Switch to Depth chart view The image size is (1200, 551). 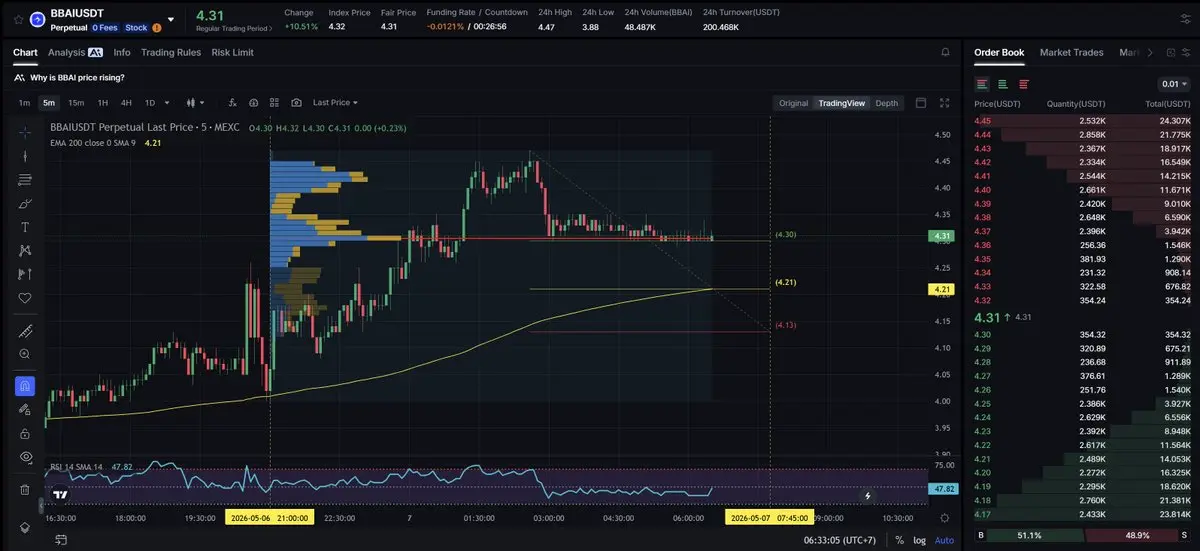[x=887, y=103]
